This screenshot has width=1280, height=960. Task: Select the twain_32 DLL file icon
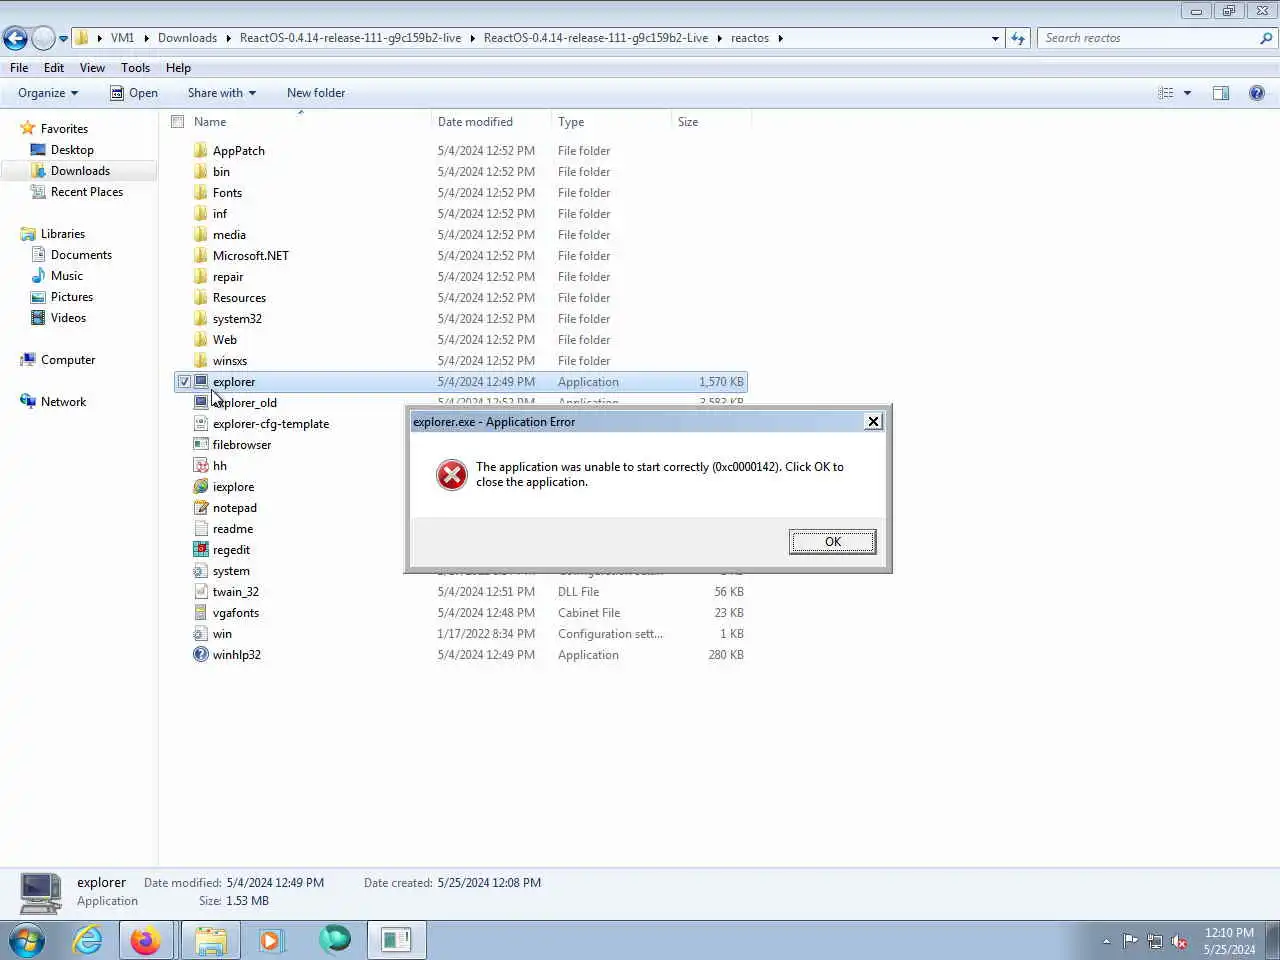(x=200, y=592)
